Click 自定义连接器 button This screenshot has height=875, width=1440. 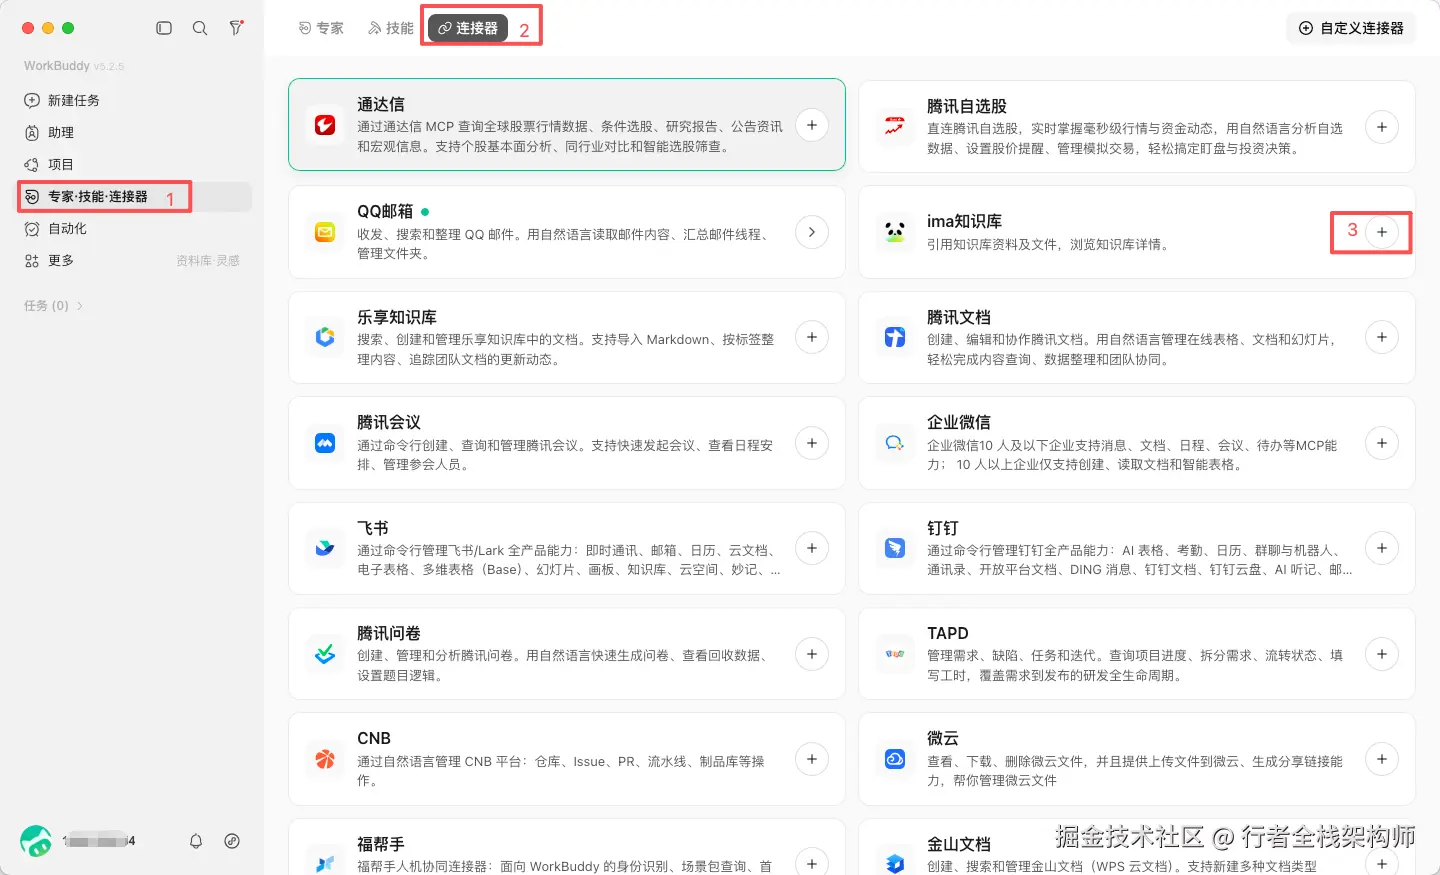point(1351,28)
